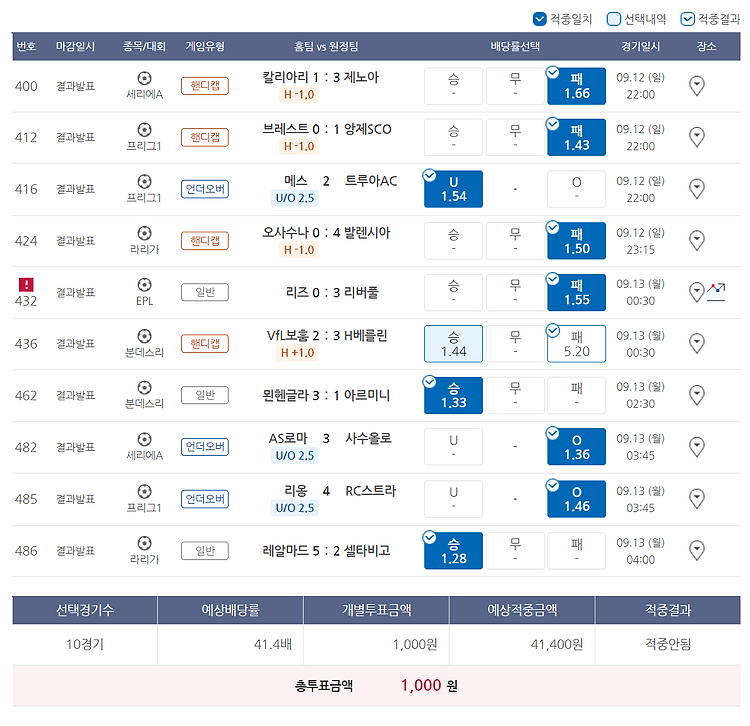The image size is (750, 726).
Task: Toggle the 적중일치 checkbox
Action: tap(539, 19)
